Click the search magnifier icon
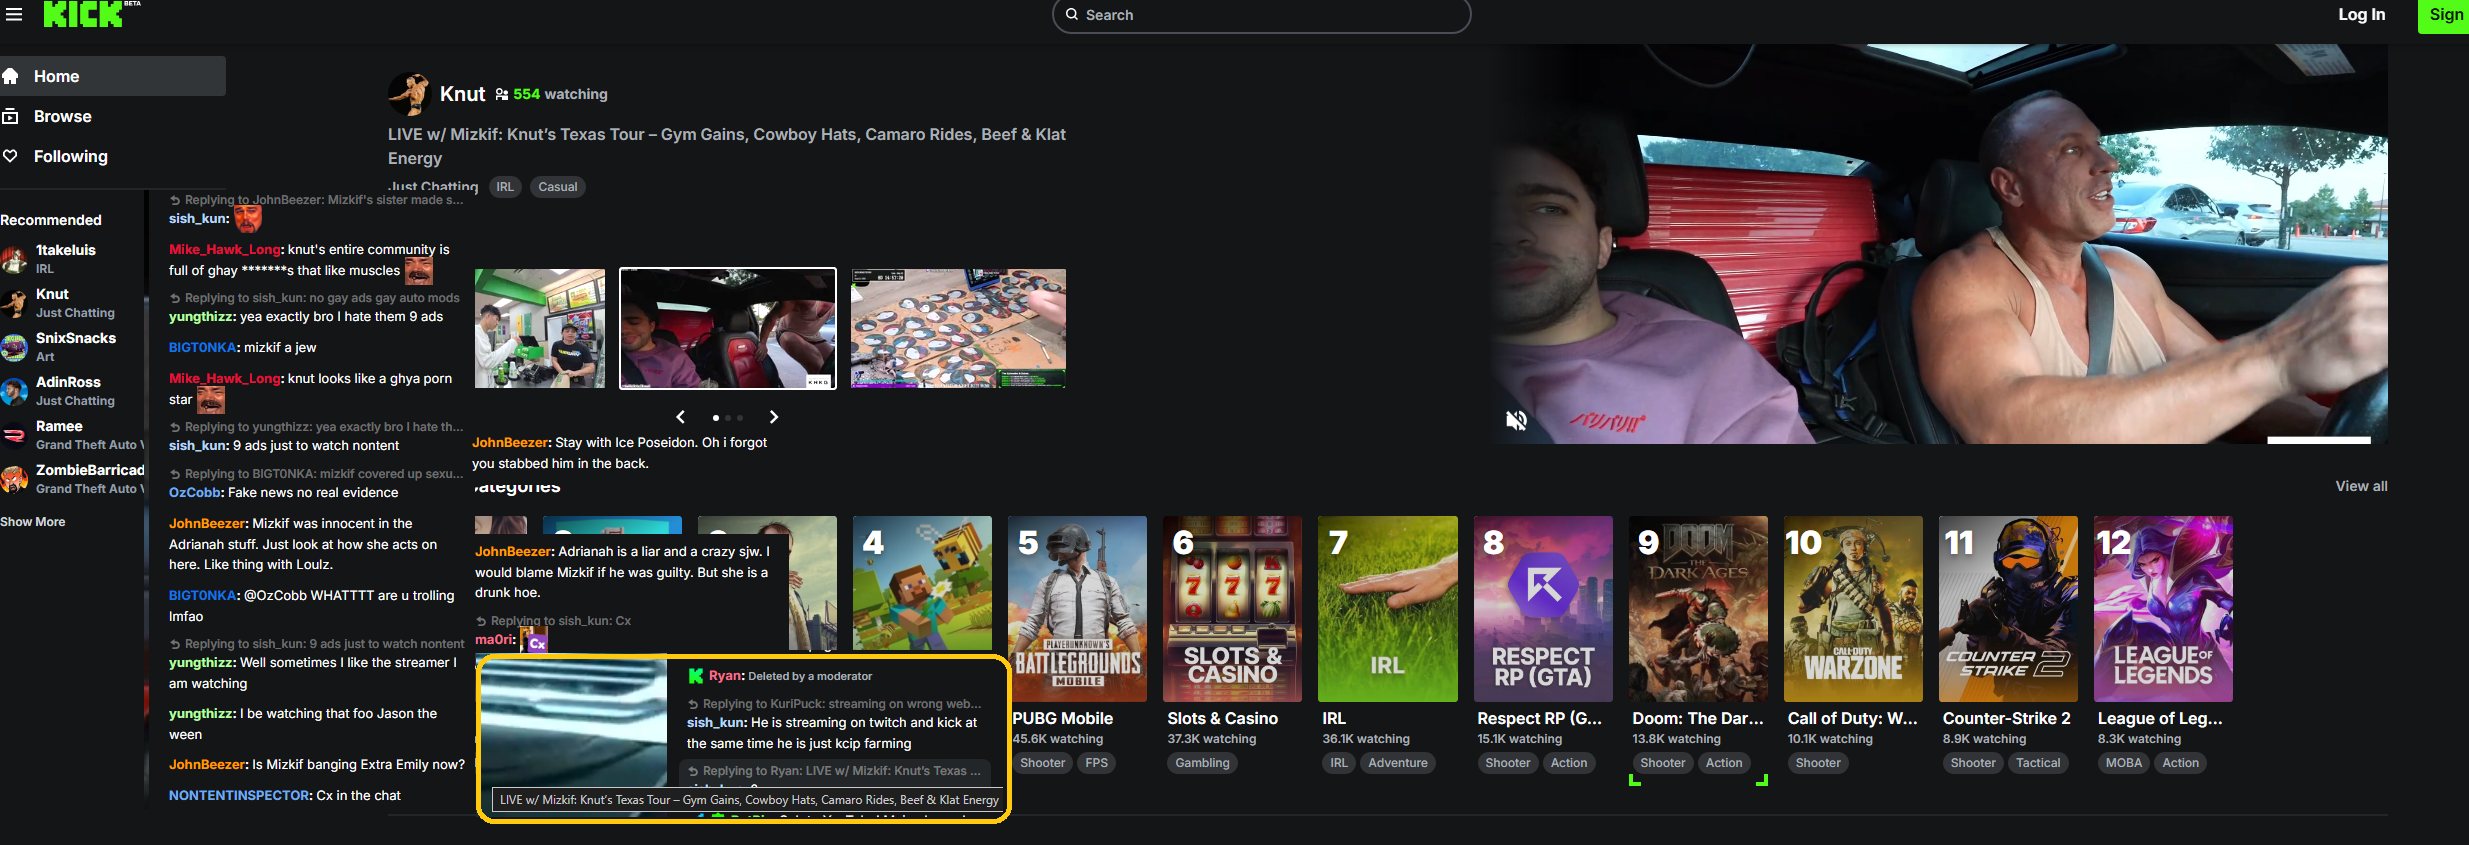Viewport: 2469px width, 845px height. point(1072,14)
